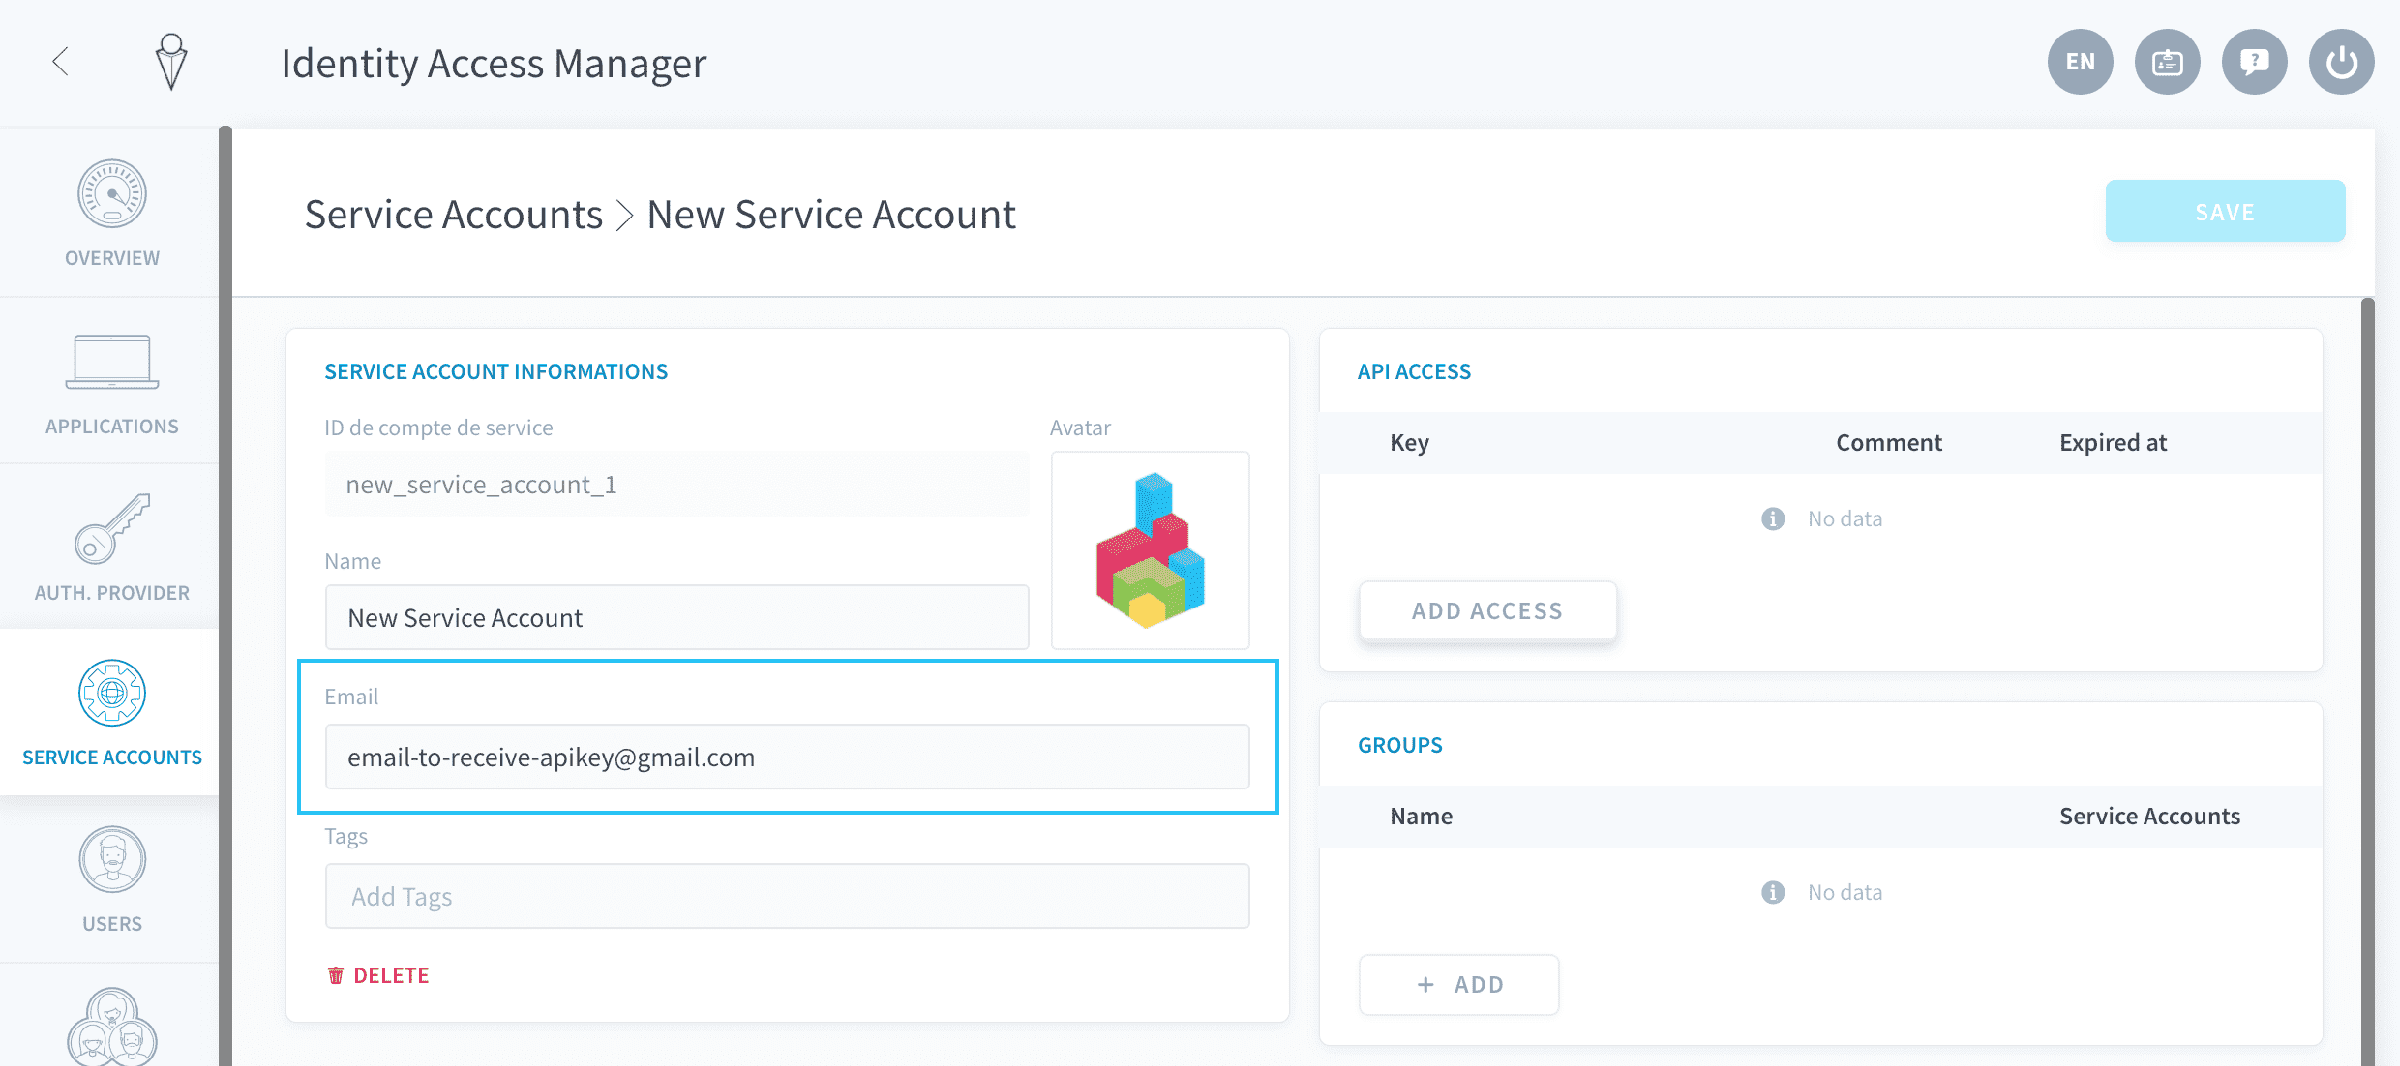Click the No data info icon in API Access
Viewport: 2400px width, 1066px height.
click(x=1773, y=519)
